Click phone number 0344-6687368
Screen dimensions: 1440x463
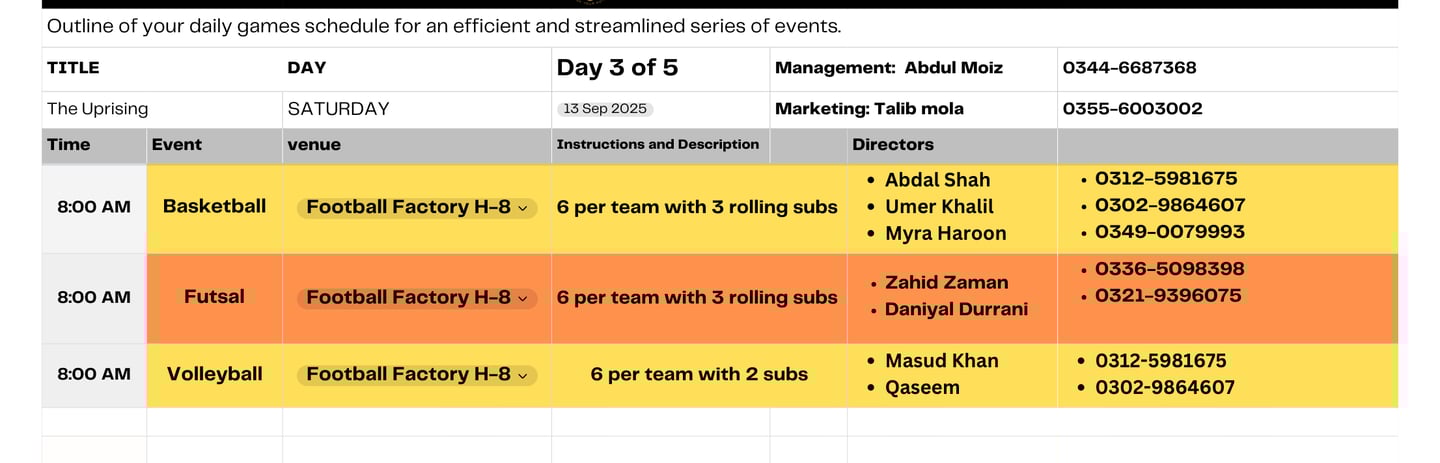pos(1129,68)
